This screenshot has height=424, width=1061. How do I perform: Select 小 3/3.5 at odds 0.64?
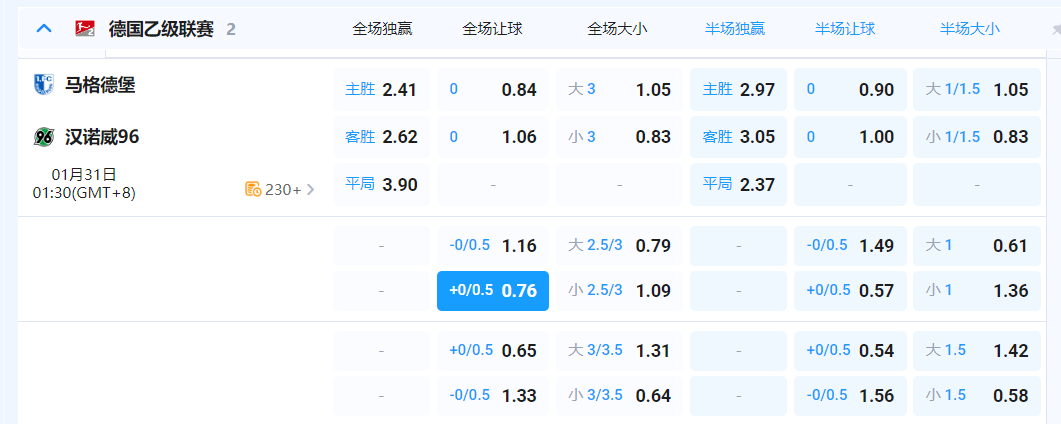point(619,396)
